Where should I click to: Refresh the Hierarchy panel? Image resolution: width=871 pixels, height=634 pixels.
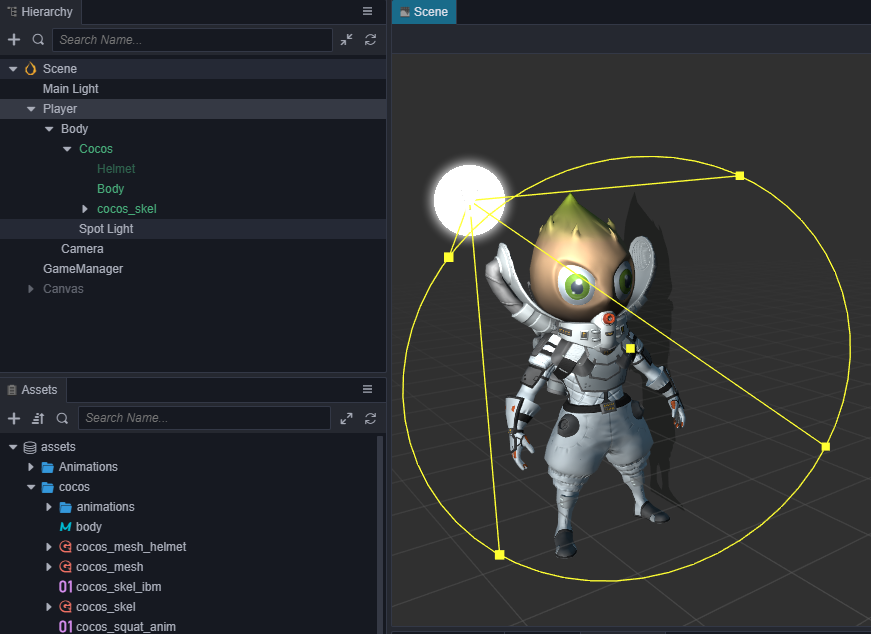371,39
